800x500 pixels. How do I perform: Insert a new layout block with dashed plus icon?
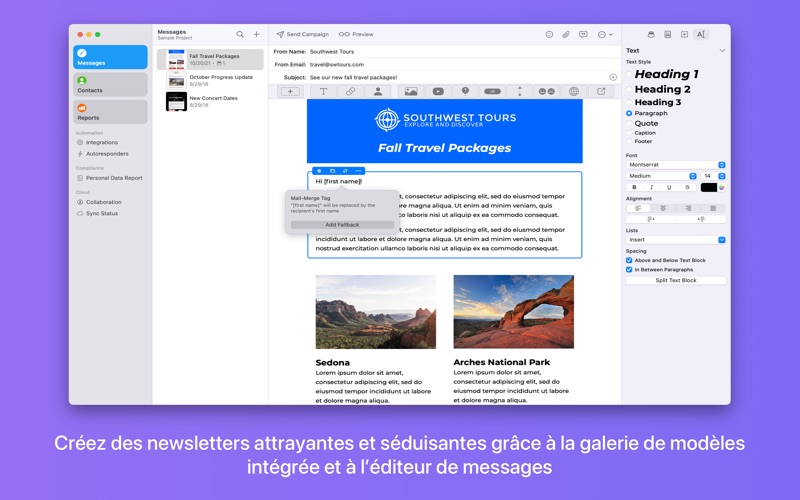(x=290, y=91)
